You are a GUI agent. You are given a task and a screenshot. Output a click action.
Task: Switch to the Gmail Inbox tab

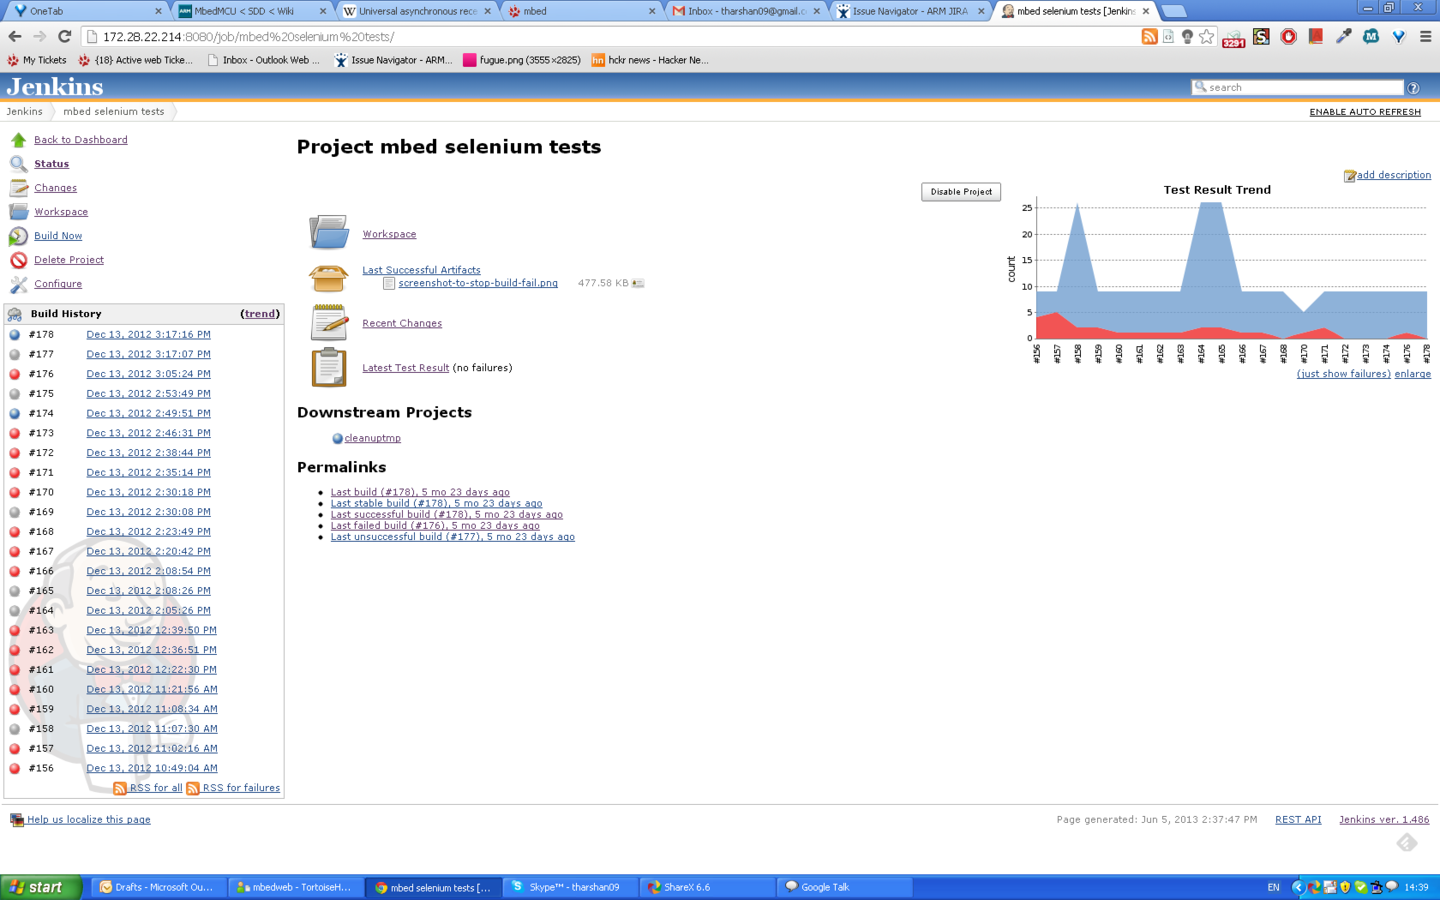[x=745, y=11]
